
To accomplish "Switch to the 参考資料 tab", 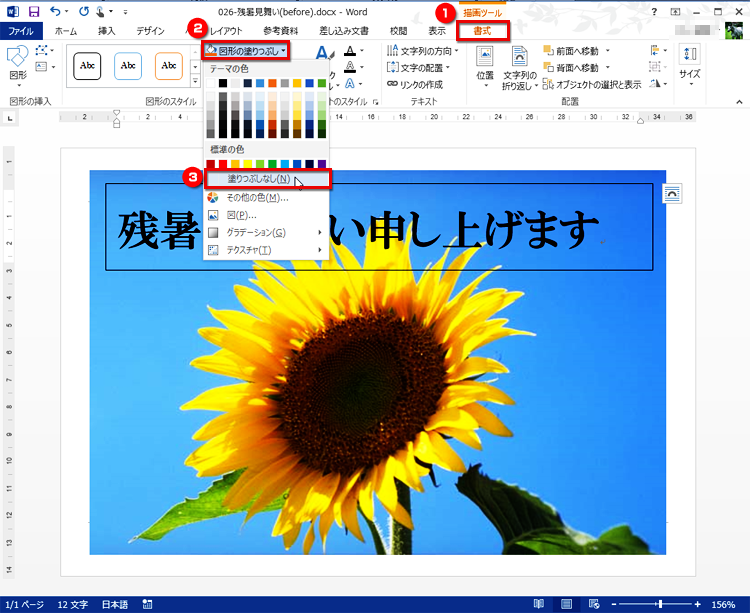I will point(281,31).
